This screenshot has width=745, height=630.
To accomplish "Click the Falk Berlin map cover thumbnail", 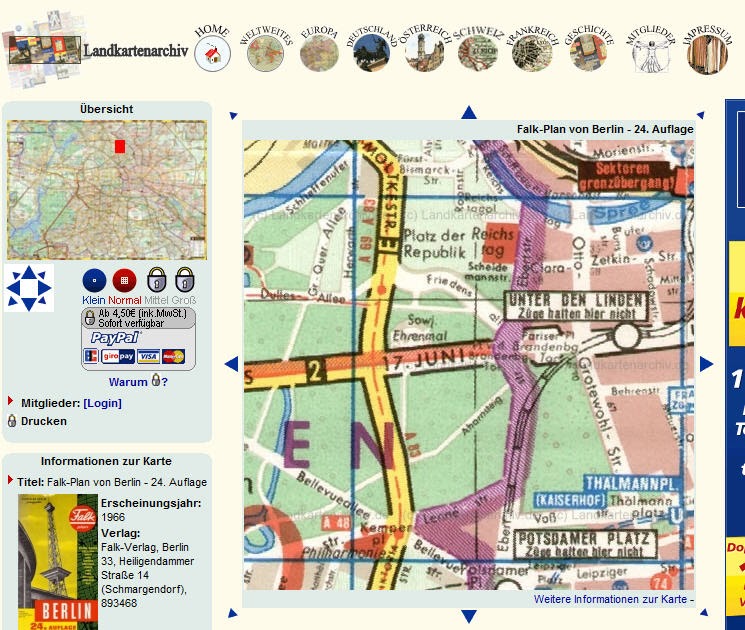I will 58,562.
